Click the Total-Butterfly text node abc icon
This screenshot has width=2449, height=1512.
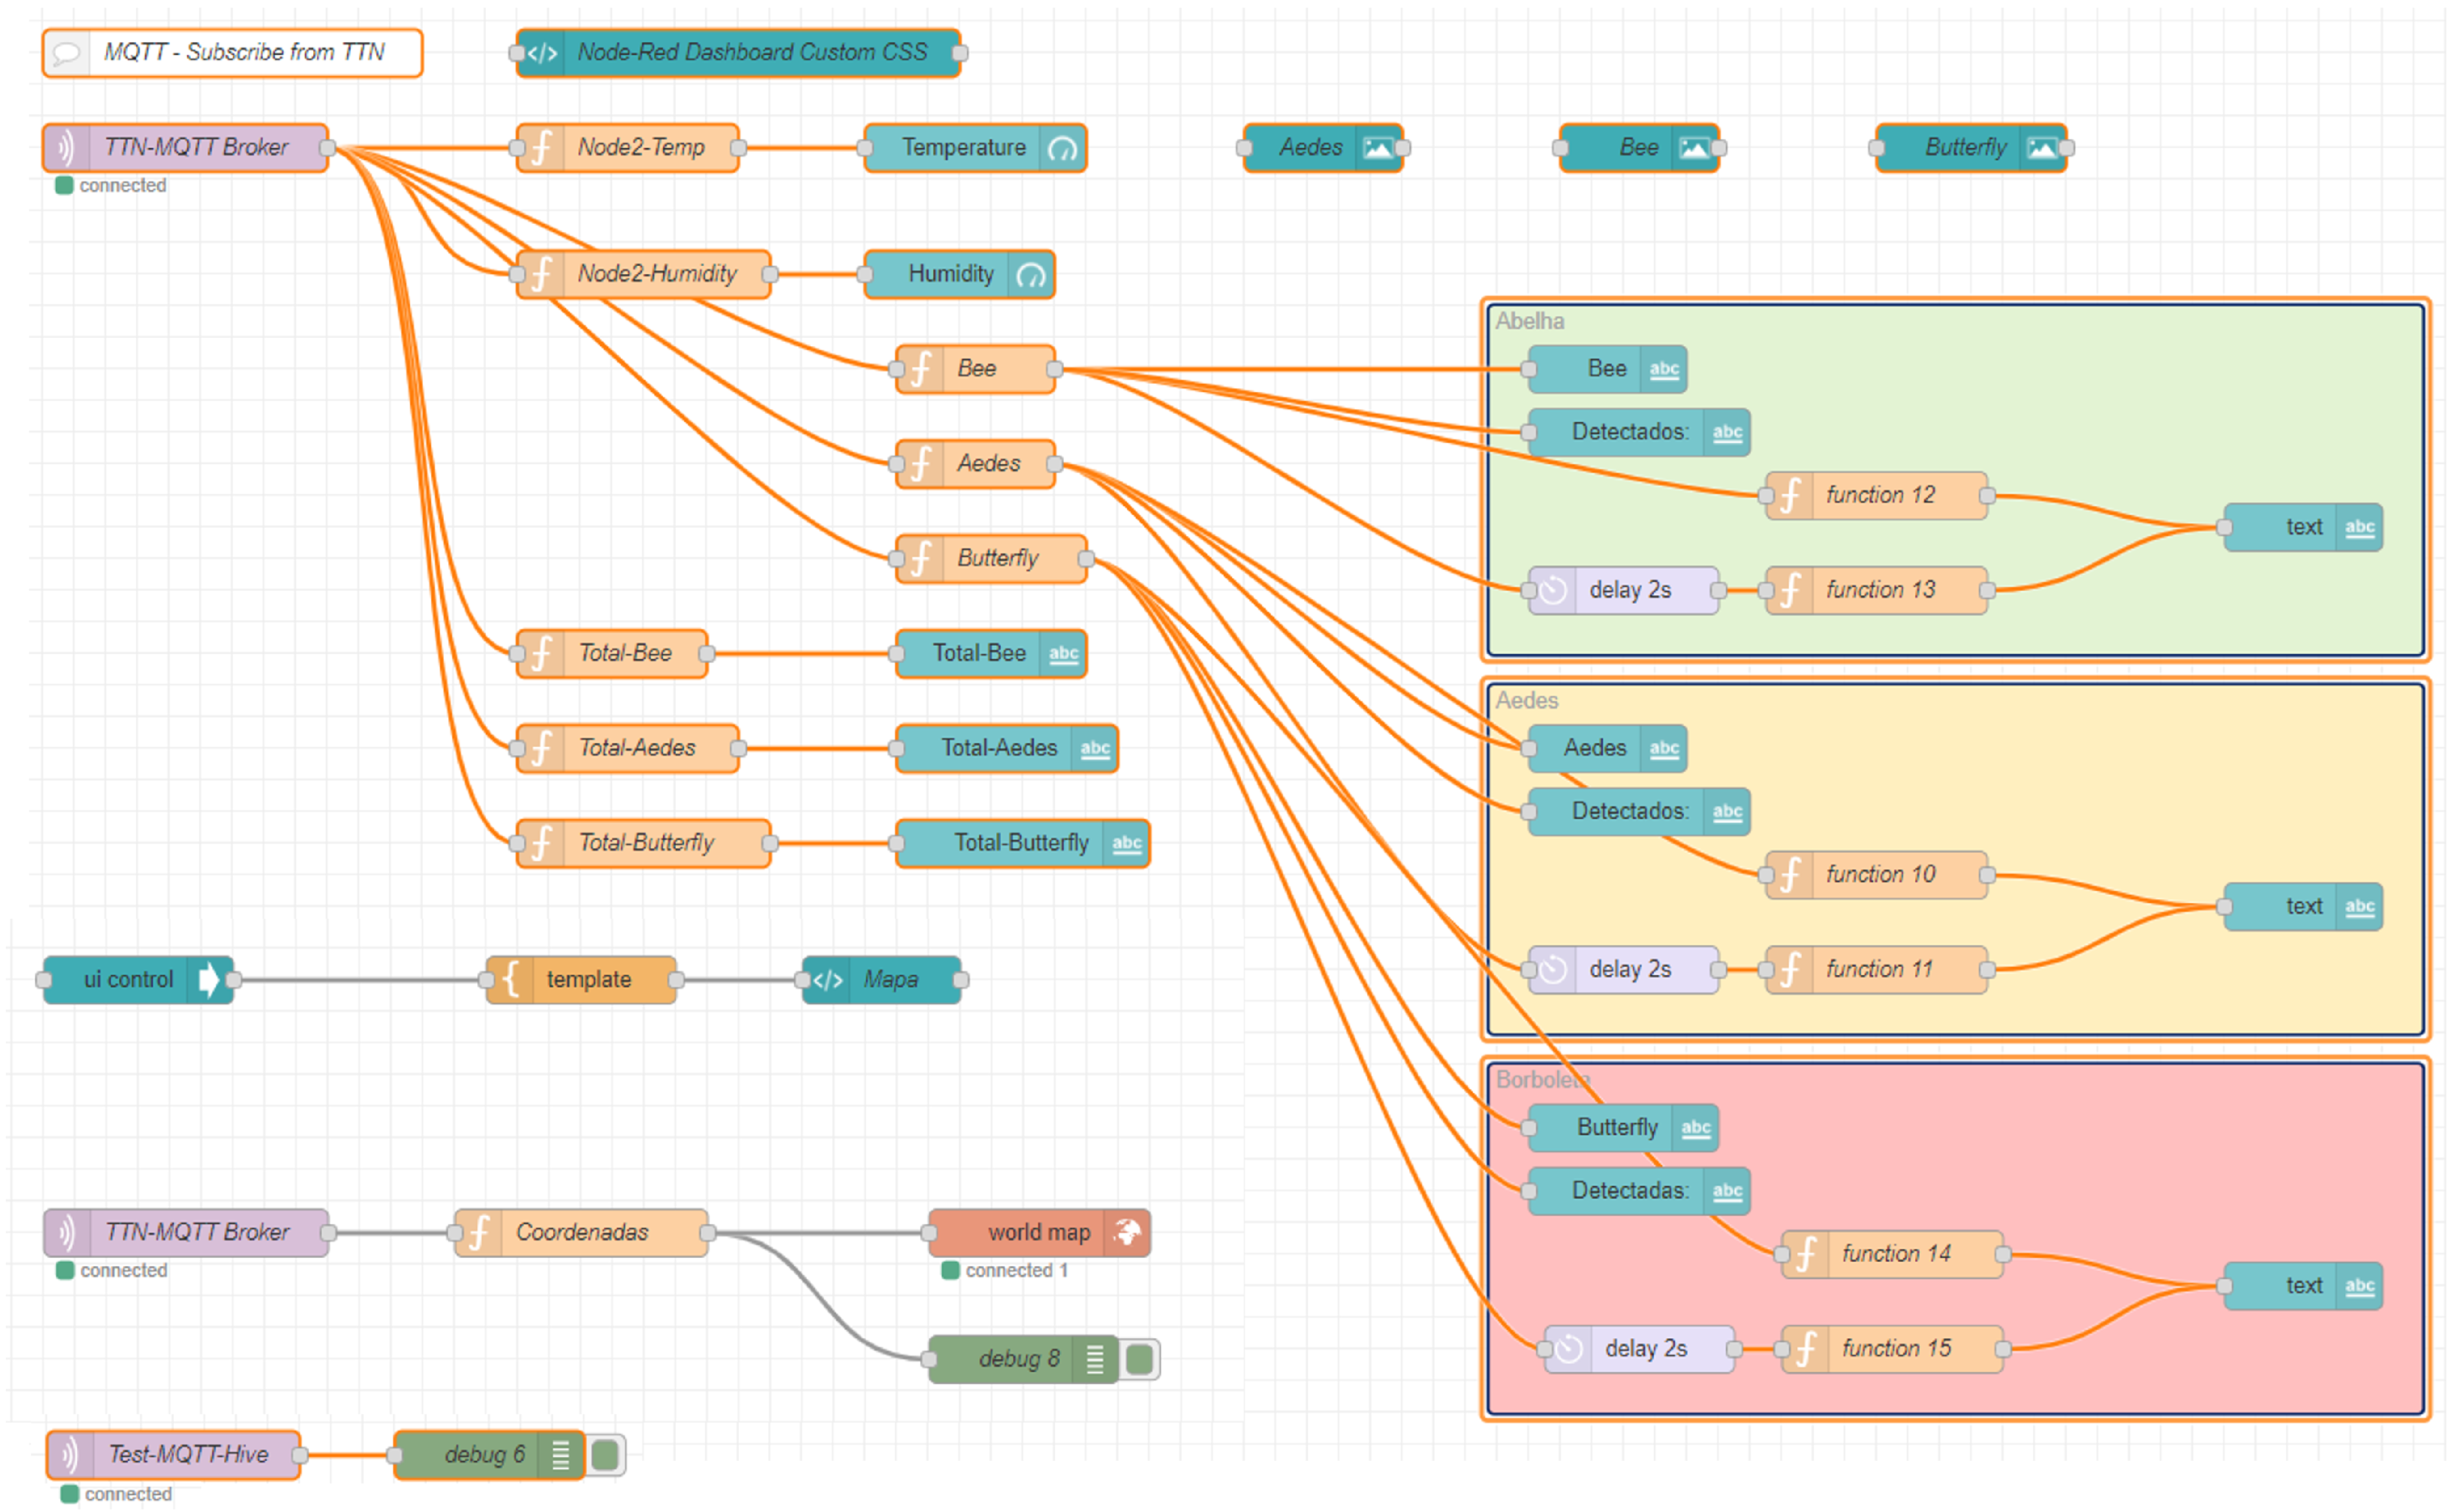coord(1126,843)
